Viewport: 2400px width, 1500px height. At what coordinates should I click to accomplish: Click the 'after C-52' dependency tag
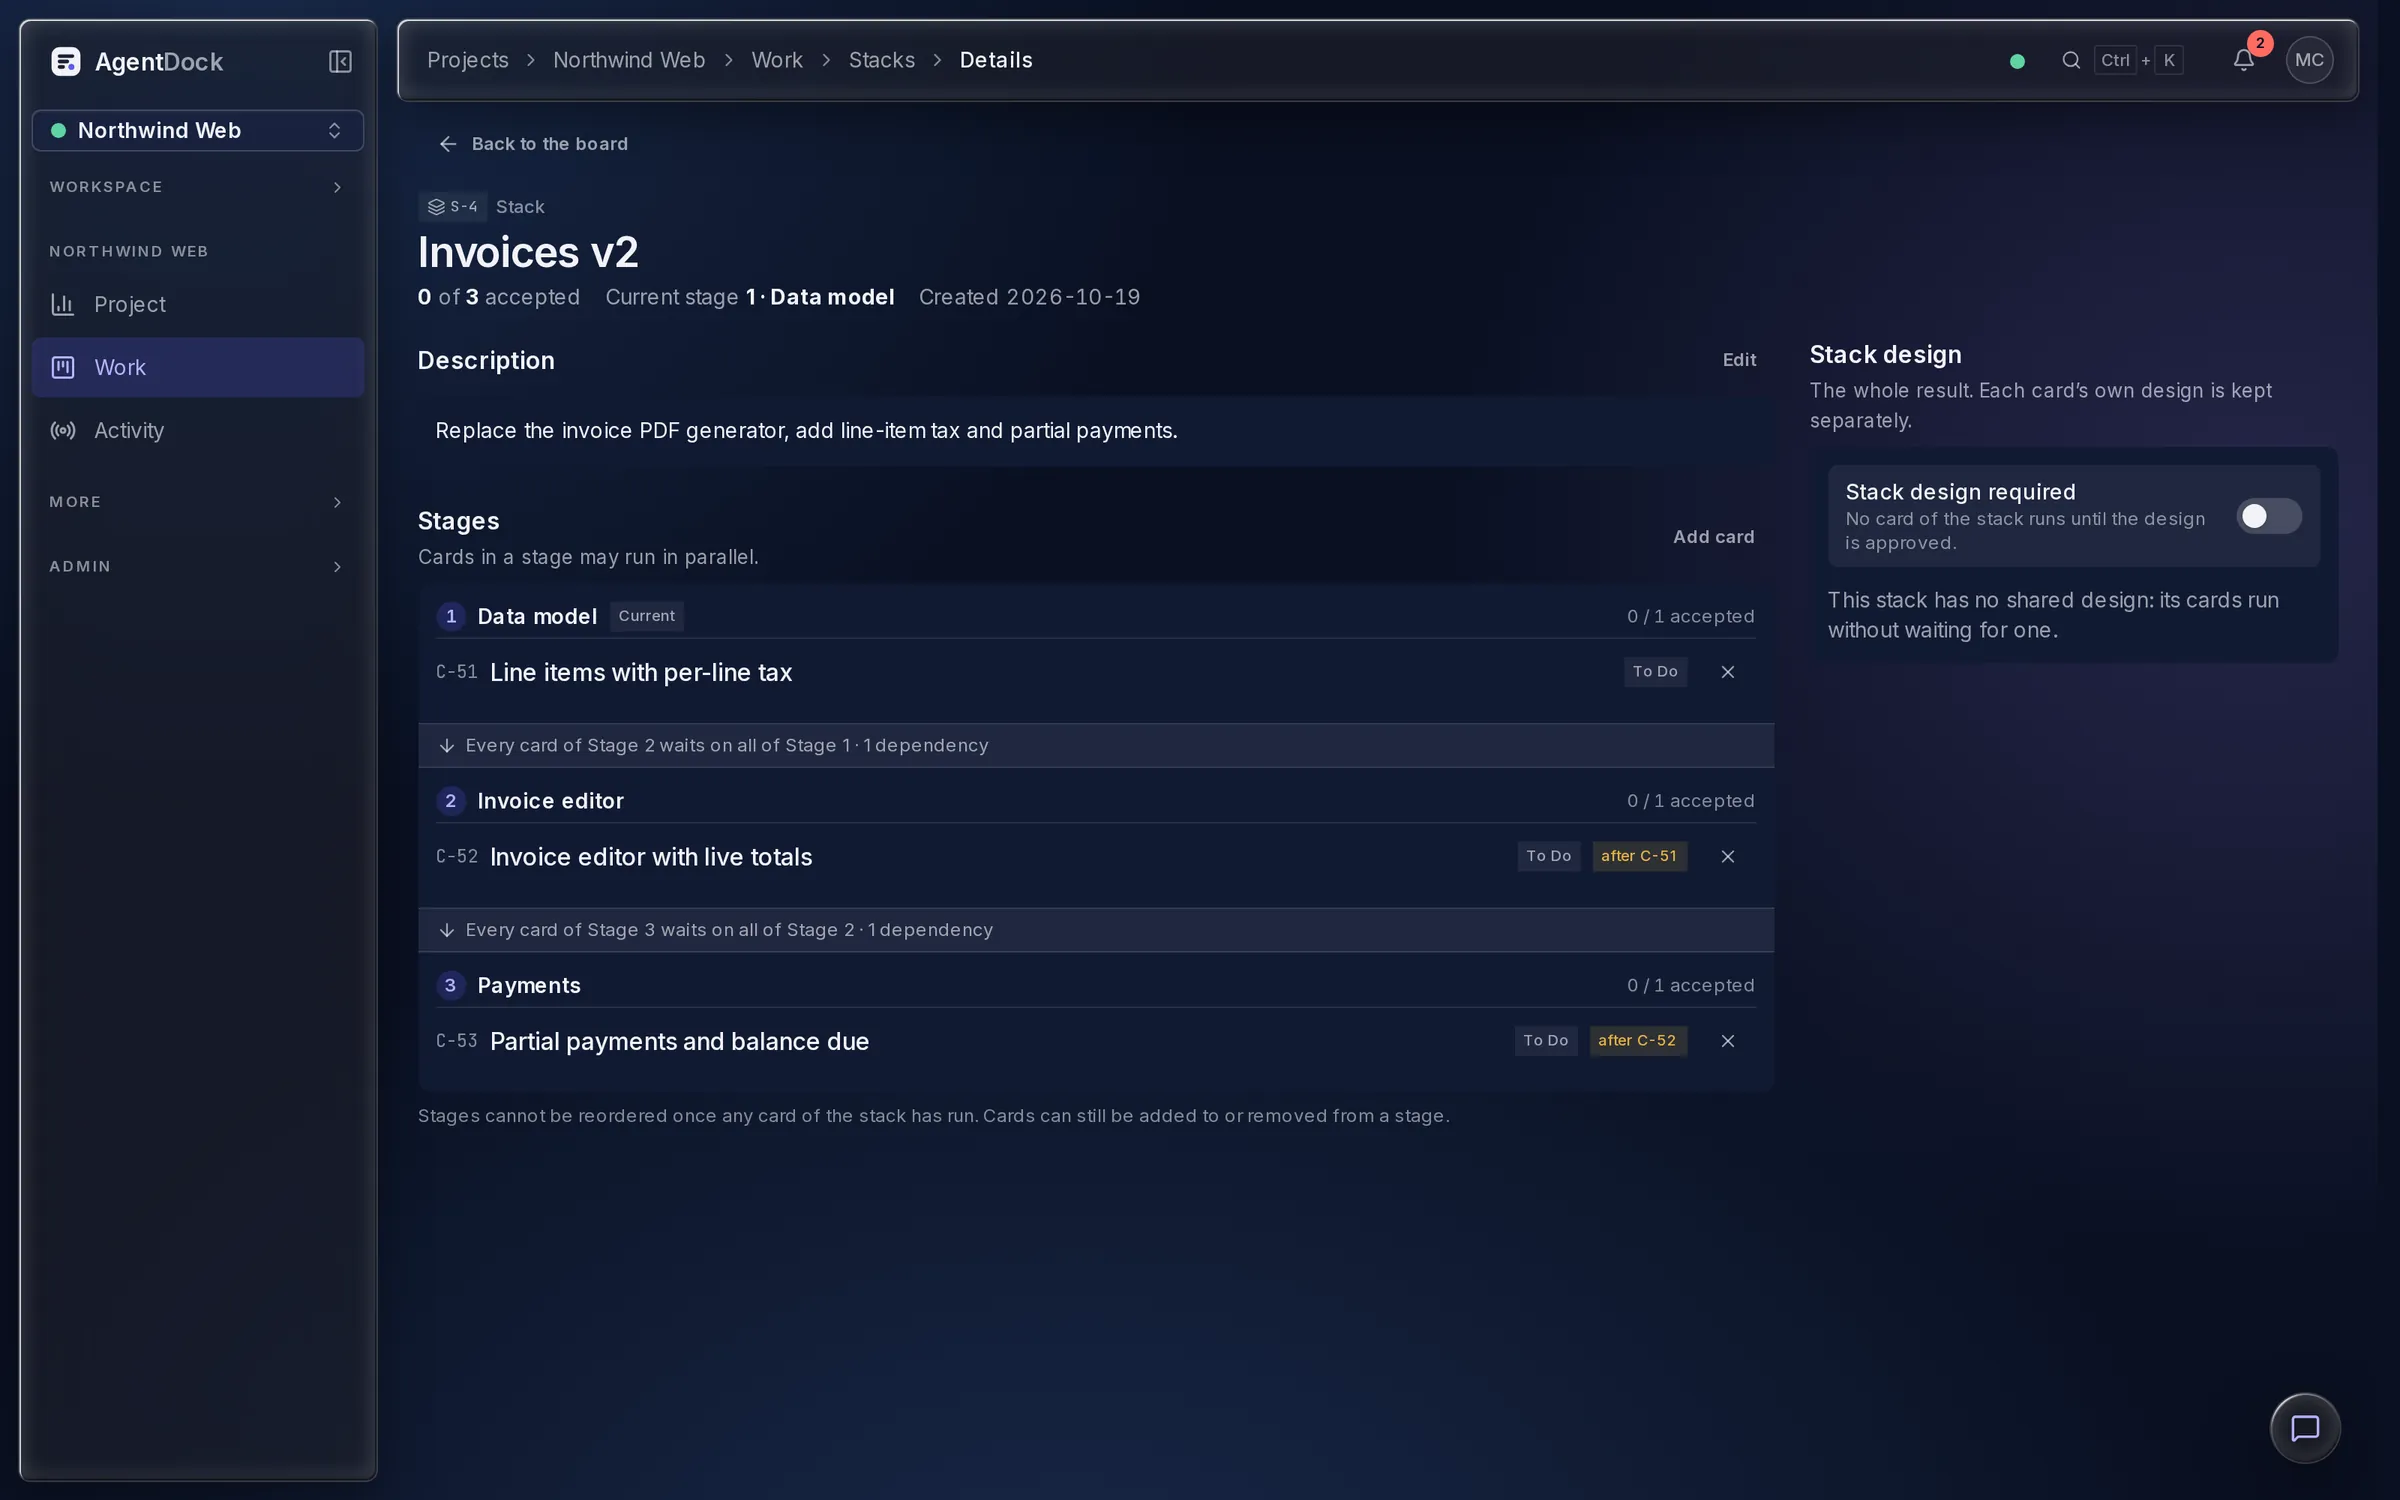[x=1637, y=1041]
